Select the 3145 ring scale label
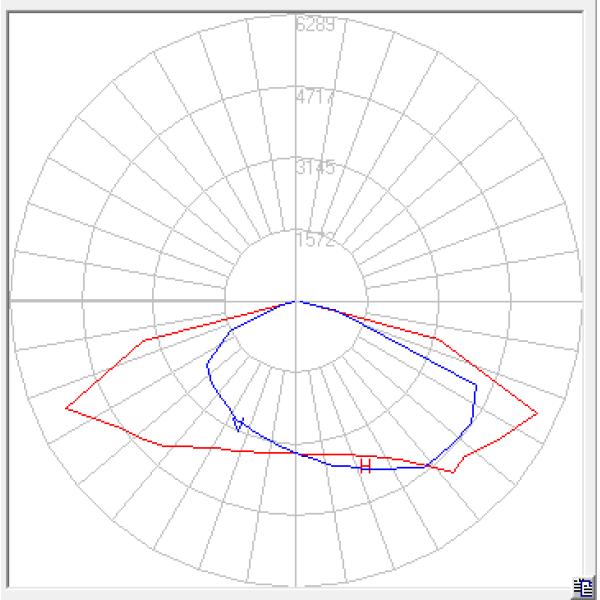 point(314,167)
